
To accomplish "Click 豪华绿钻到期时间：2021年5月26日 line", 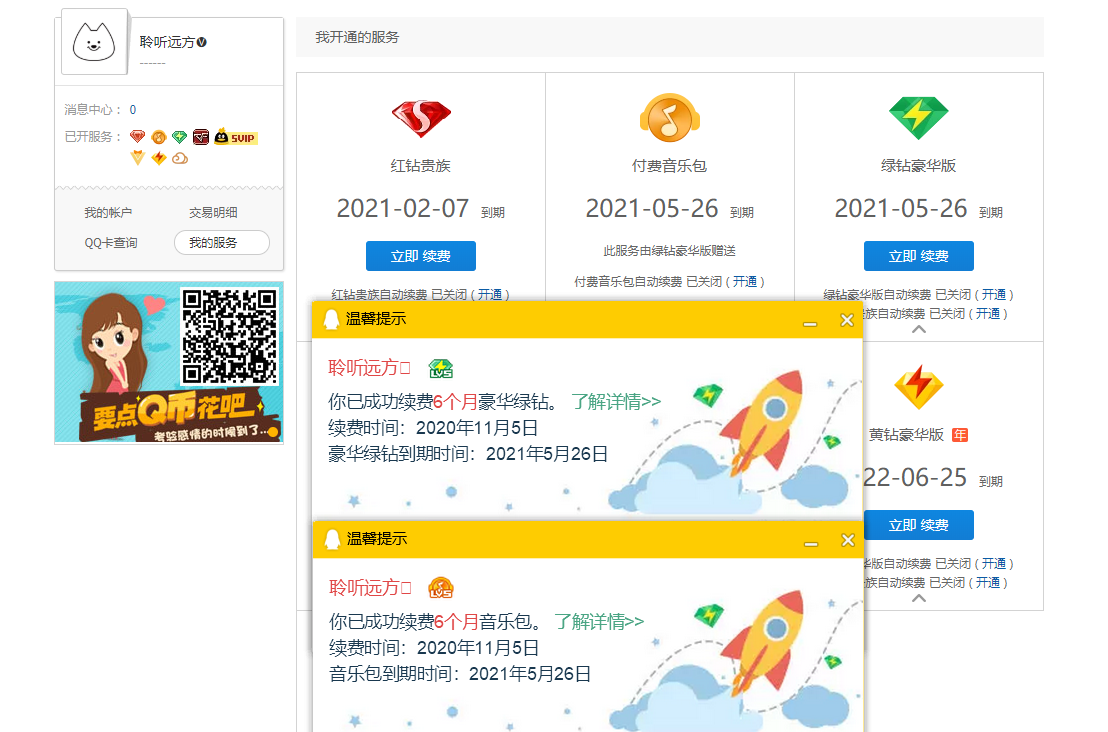I will coord(468,454).
